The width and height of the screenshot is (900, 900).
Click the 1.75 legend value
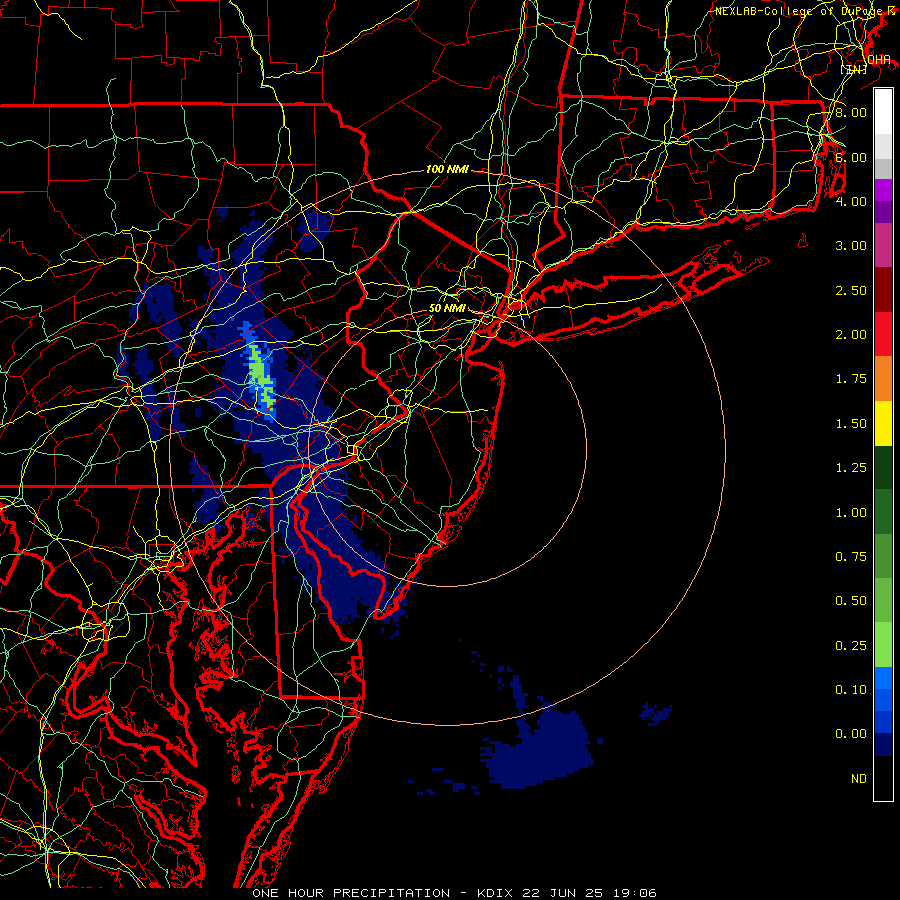pos(851,379)
